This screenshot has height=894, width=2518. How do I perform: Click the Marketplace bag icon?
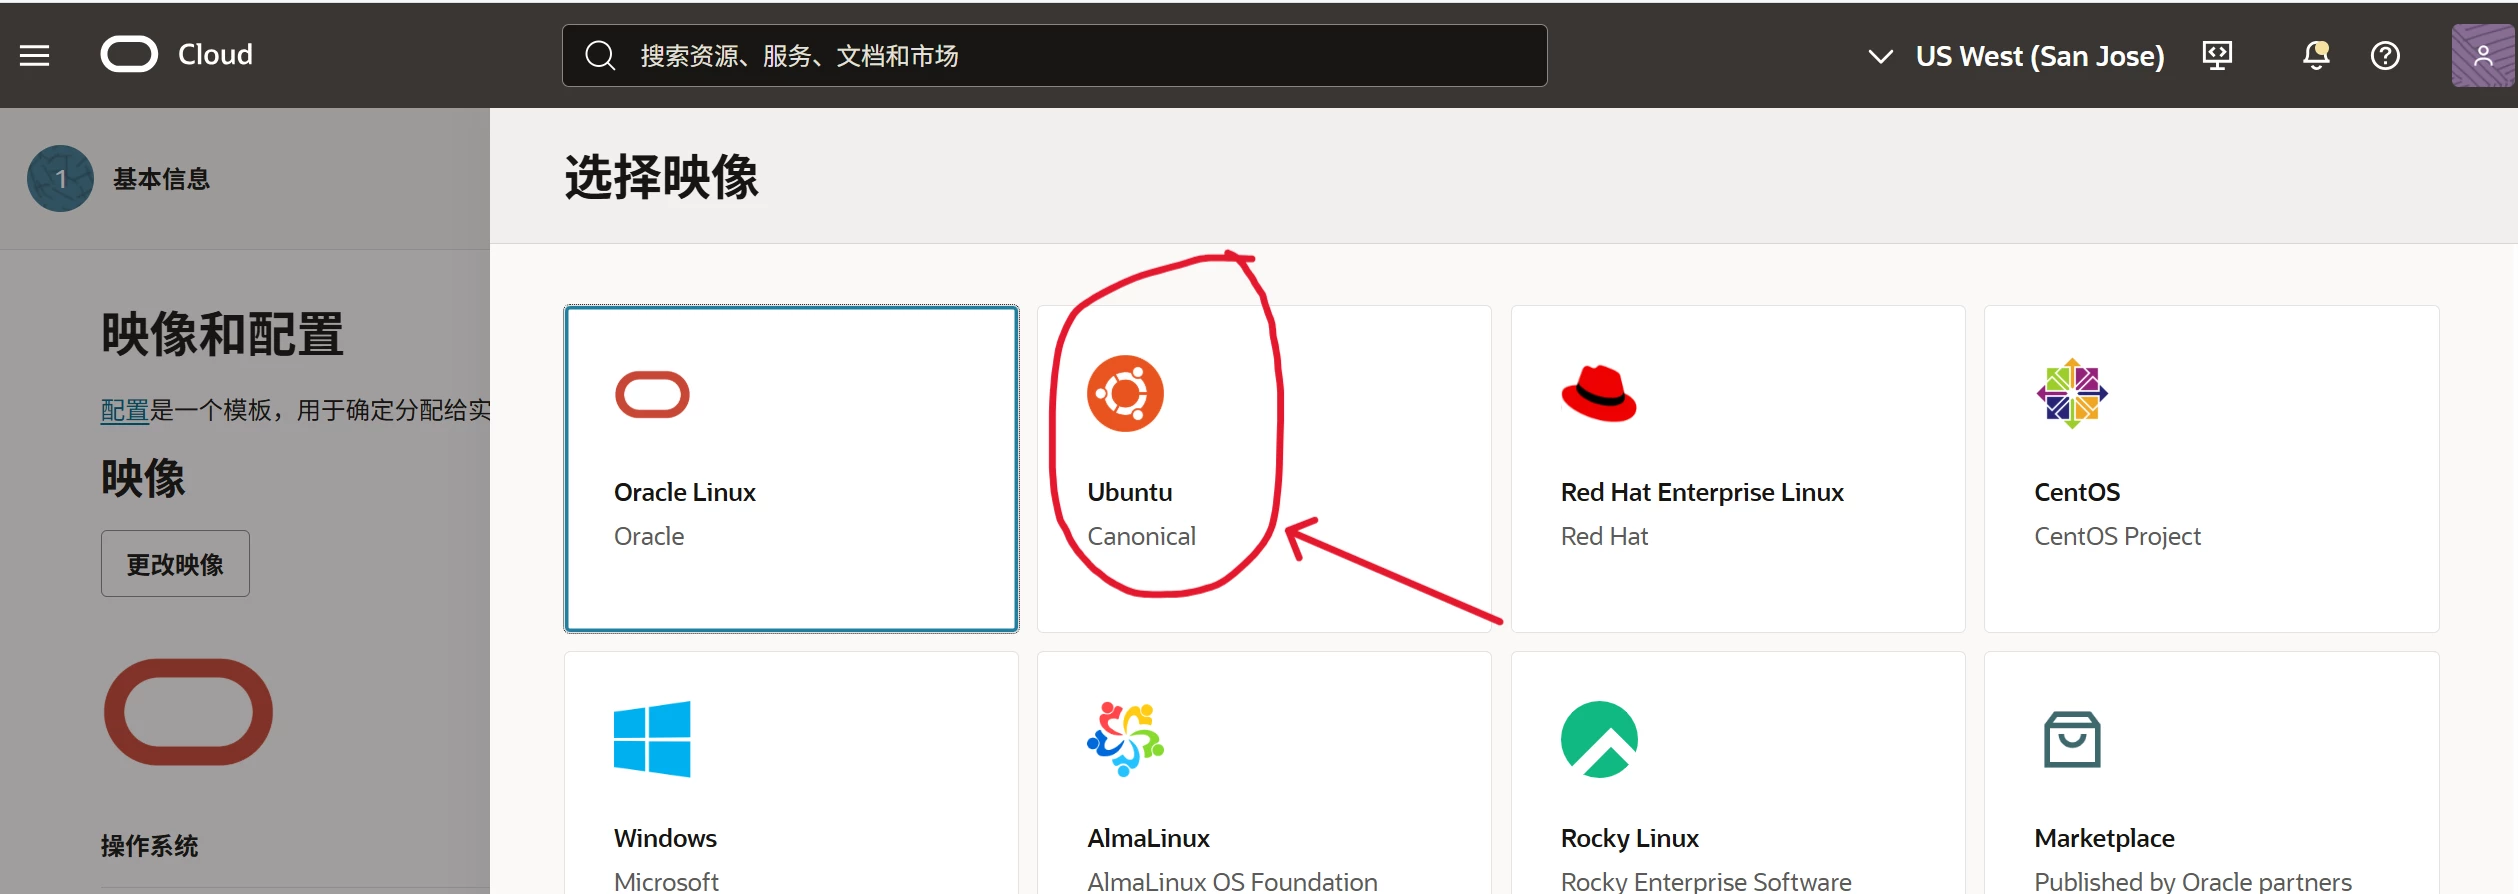[2072, 739]
